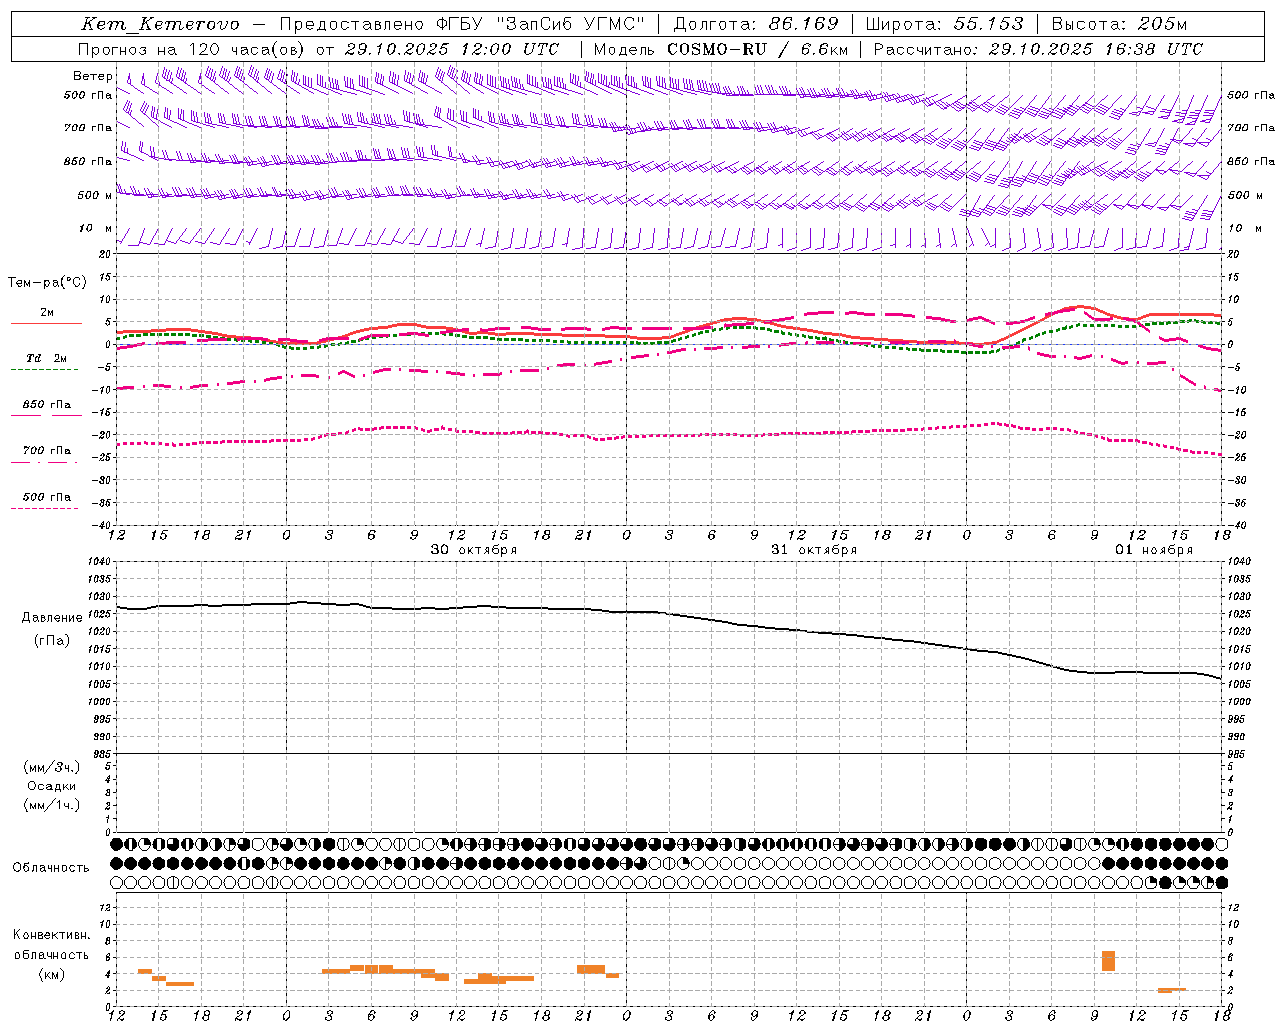This screenshot has height=1024, width=1280.
Task: Click the 700 гПа legend entry under Тем-ра
Action: point(46,453)
